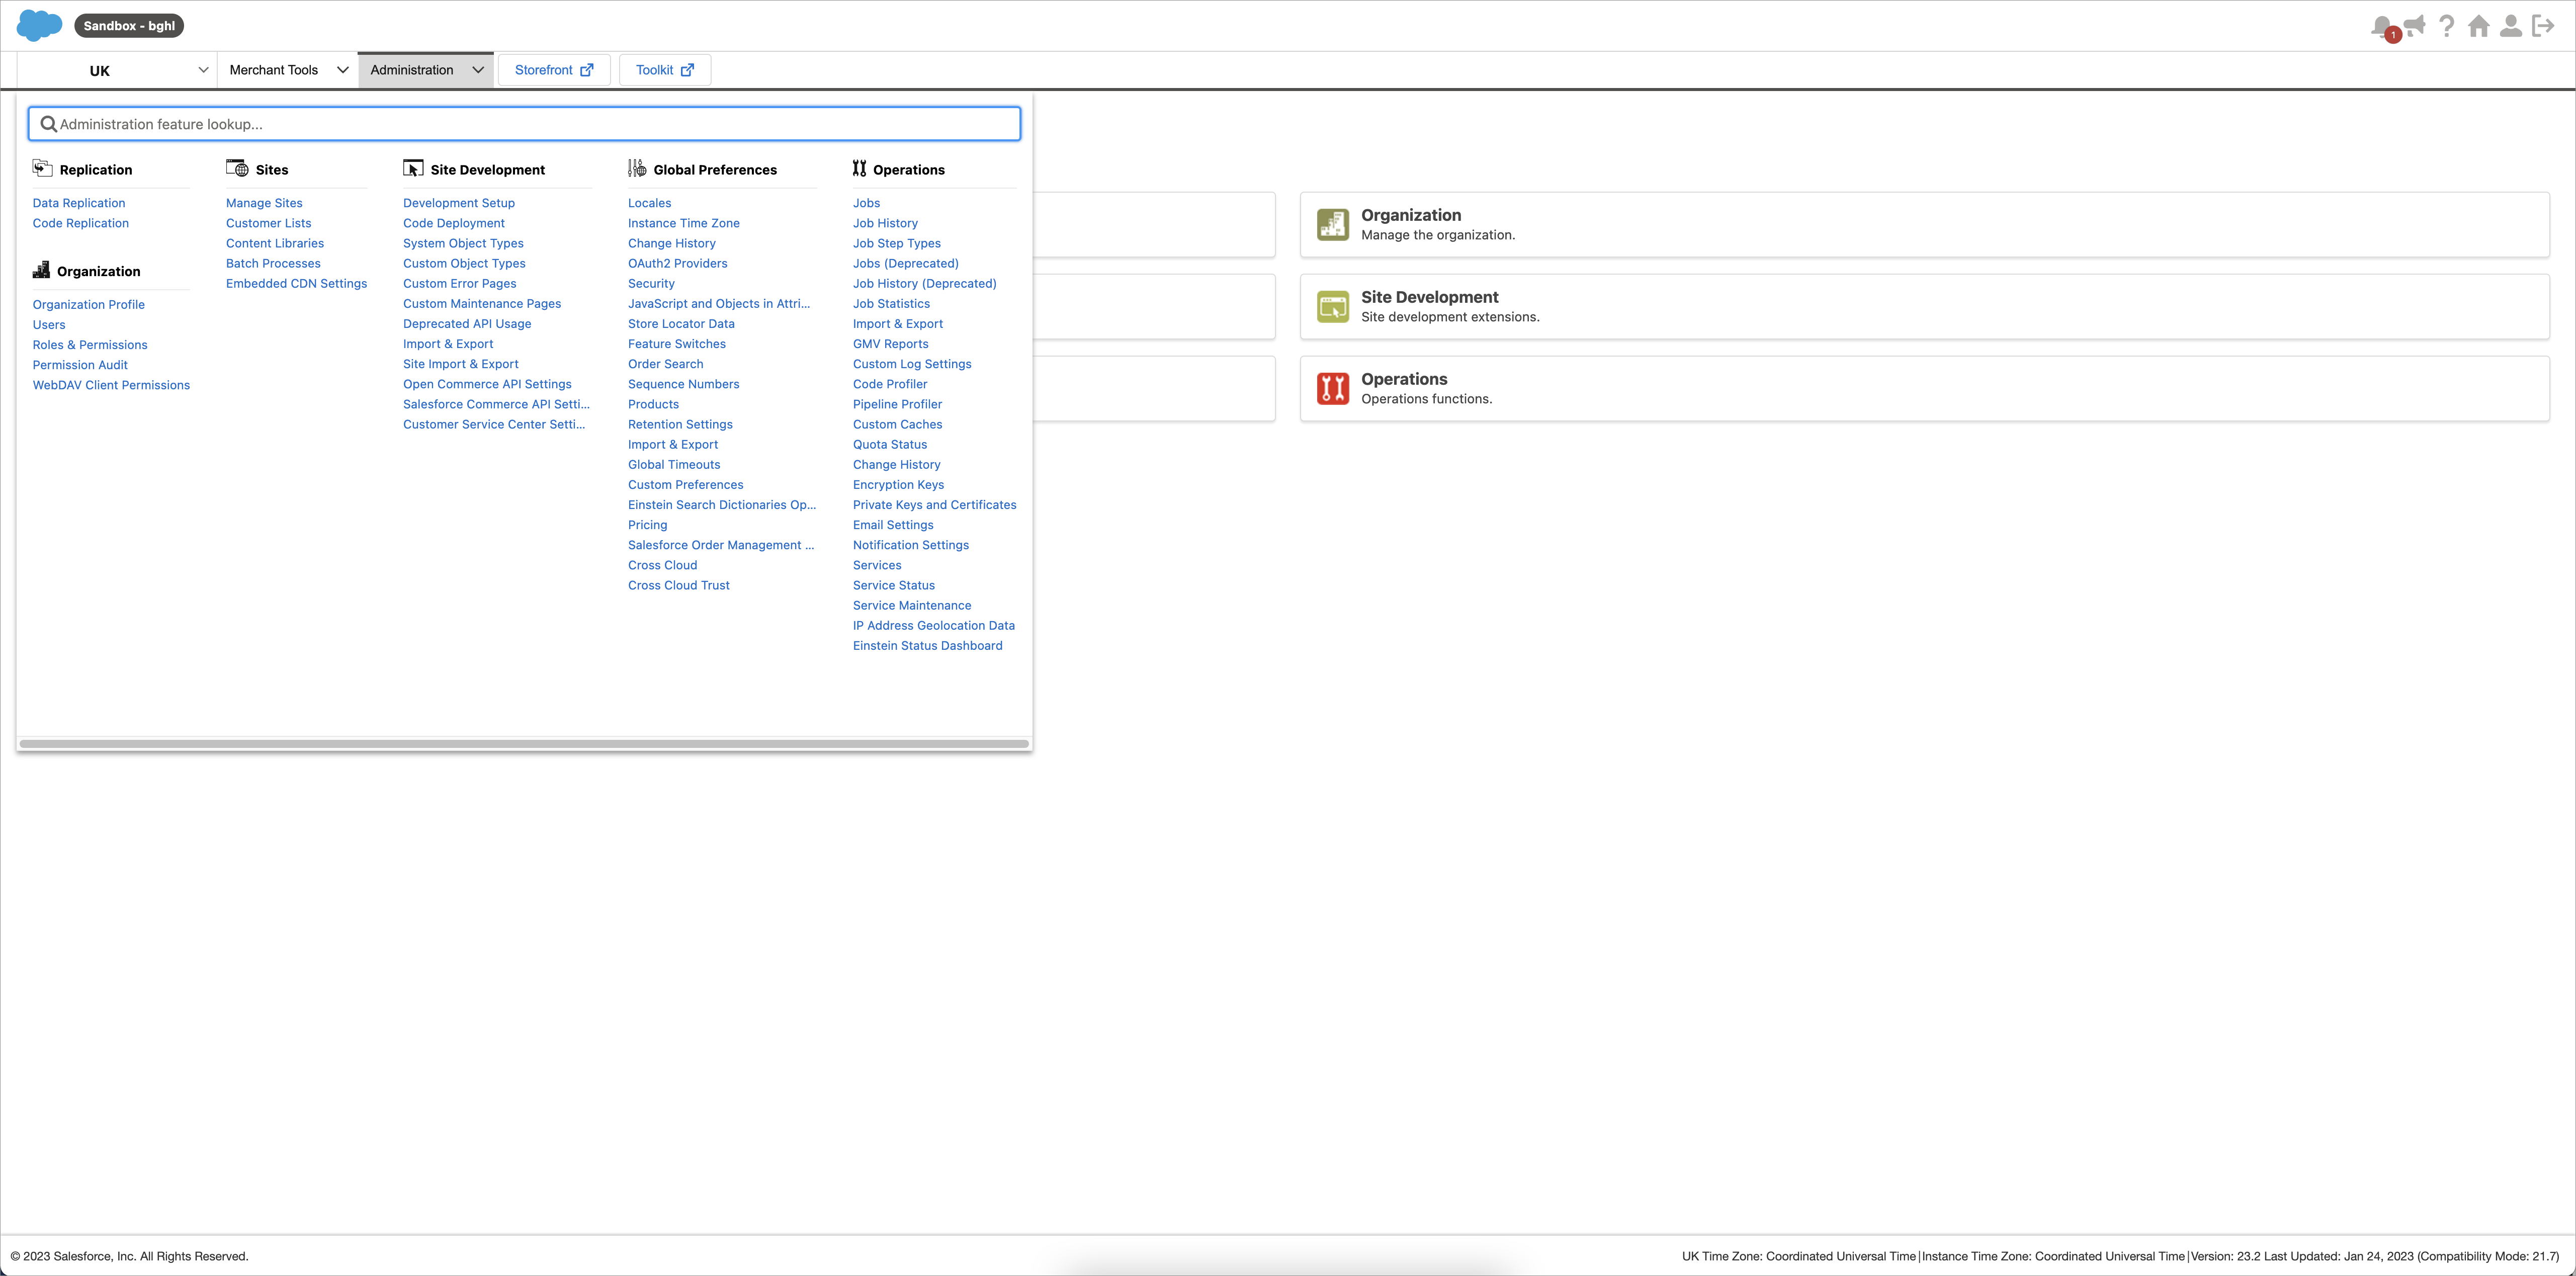Collapse the Administration menu chevron

[x=478, y=70]
